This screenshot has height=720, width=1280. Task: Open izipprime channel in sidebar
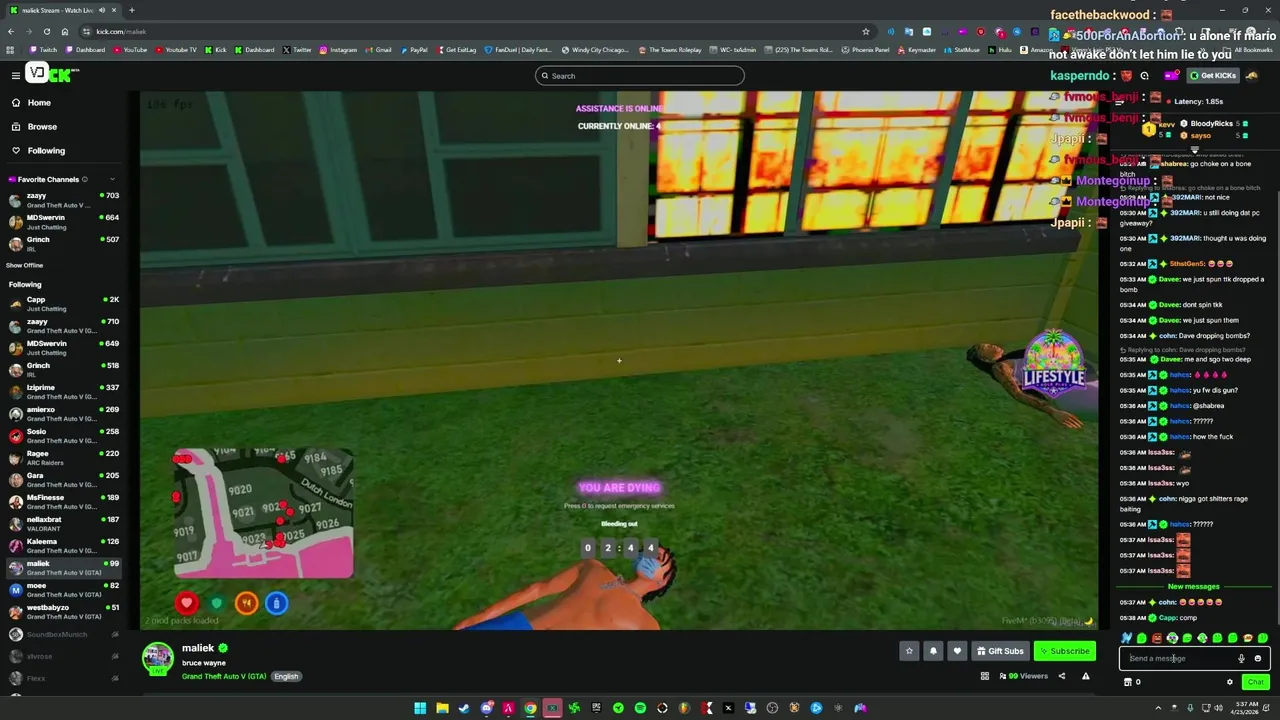click(62, 392)
